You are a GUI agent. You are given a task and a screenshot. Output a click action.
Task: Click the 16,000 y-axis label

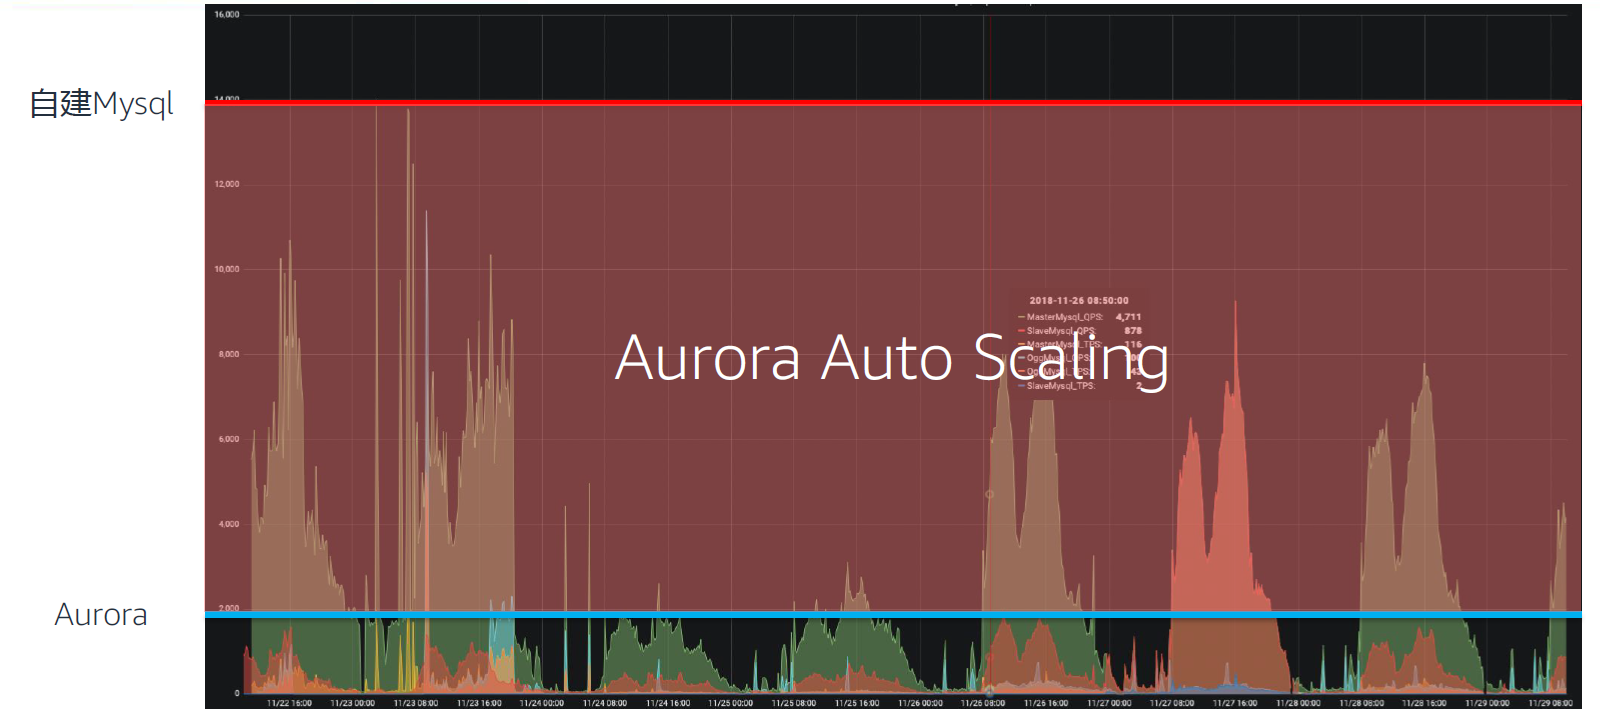click(x=227, y=15)
